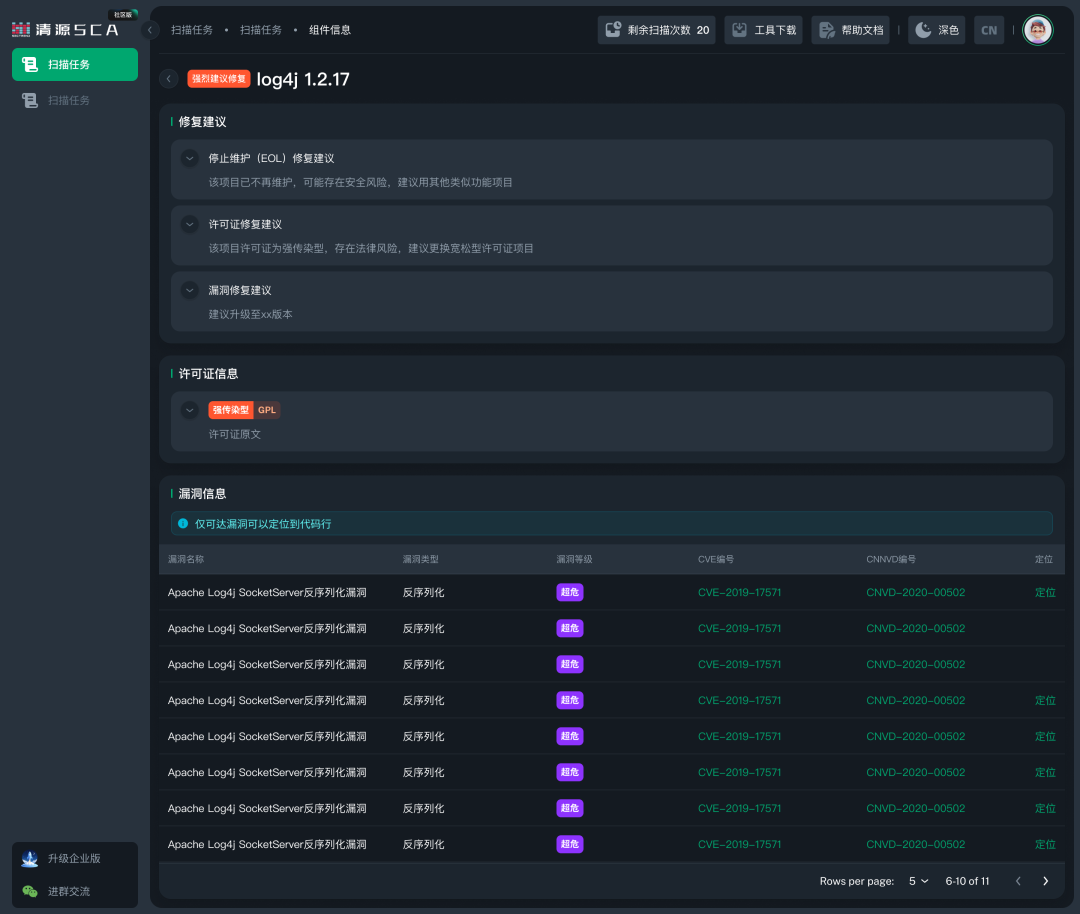Image resolution: width=1080 pixels, height=914 pixels.
Task: Expand the 许可证修复建议 section
Action: tap(189, 225)
